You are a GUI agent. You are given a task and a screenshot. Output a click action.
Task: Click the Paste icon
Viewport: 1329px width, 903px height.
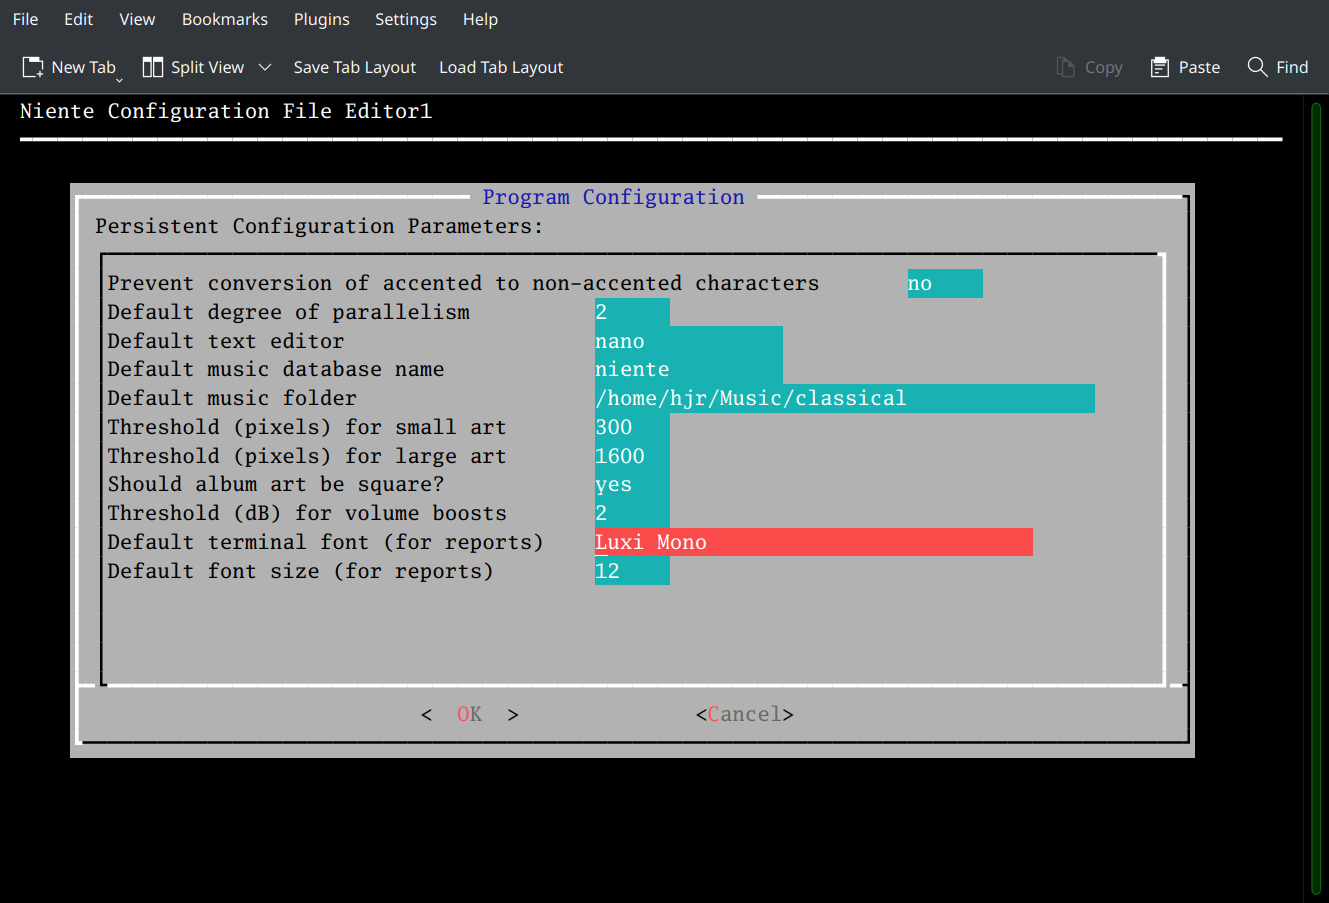click(1184, 67)
